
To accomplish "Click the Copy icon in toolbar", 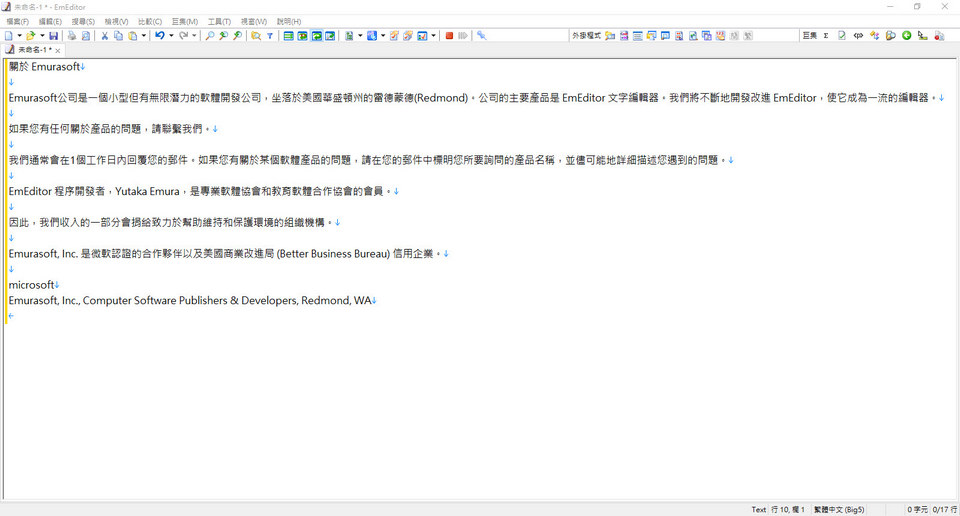I will click(118, 36).
